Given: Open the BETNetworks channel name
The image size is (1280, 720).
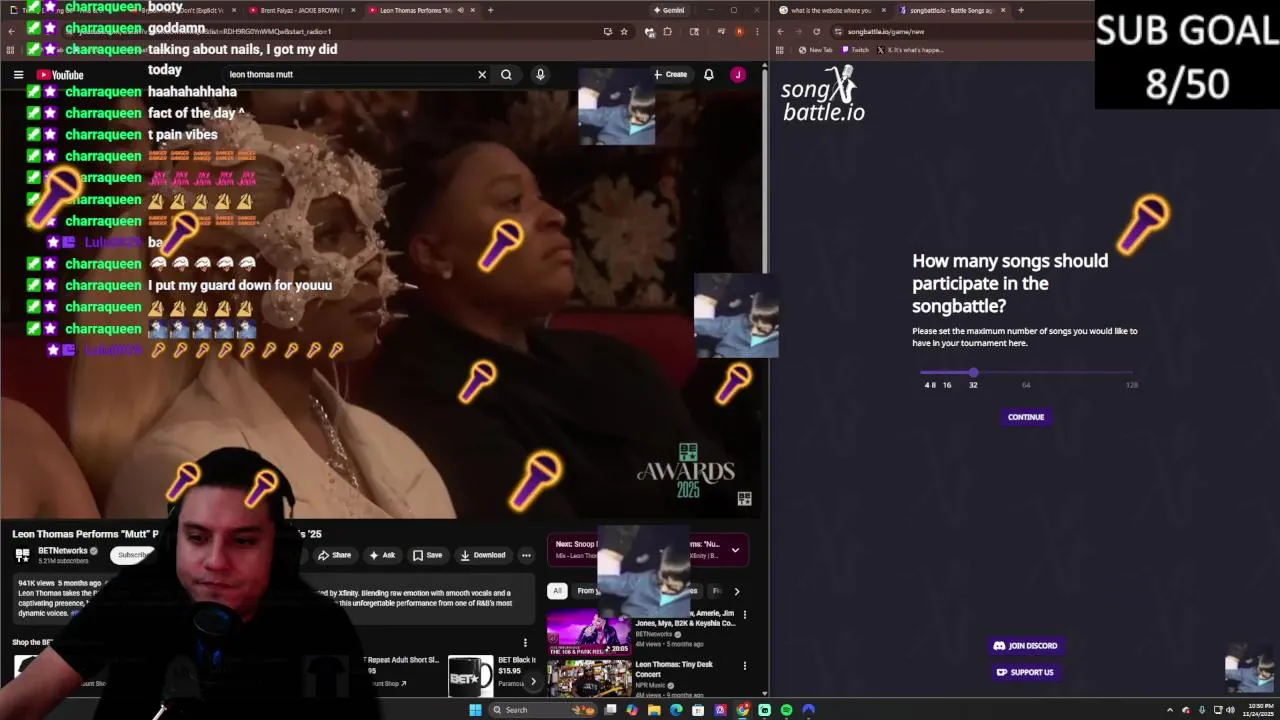Looking at the screenshot, I should coord(63,551).
